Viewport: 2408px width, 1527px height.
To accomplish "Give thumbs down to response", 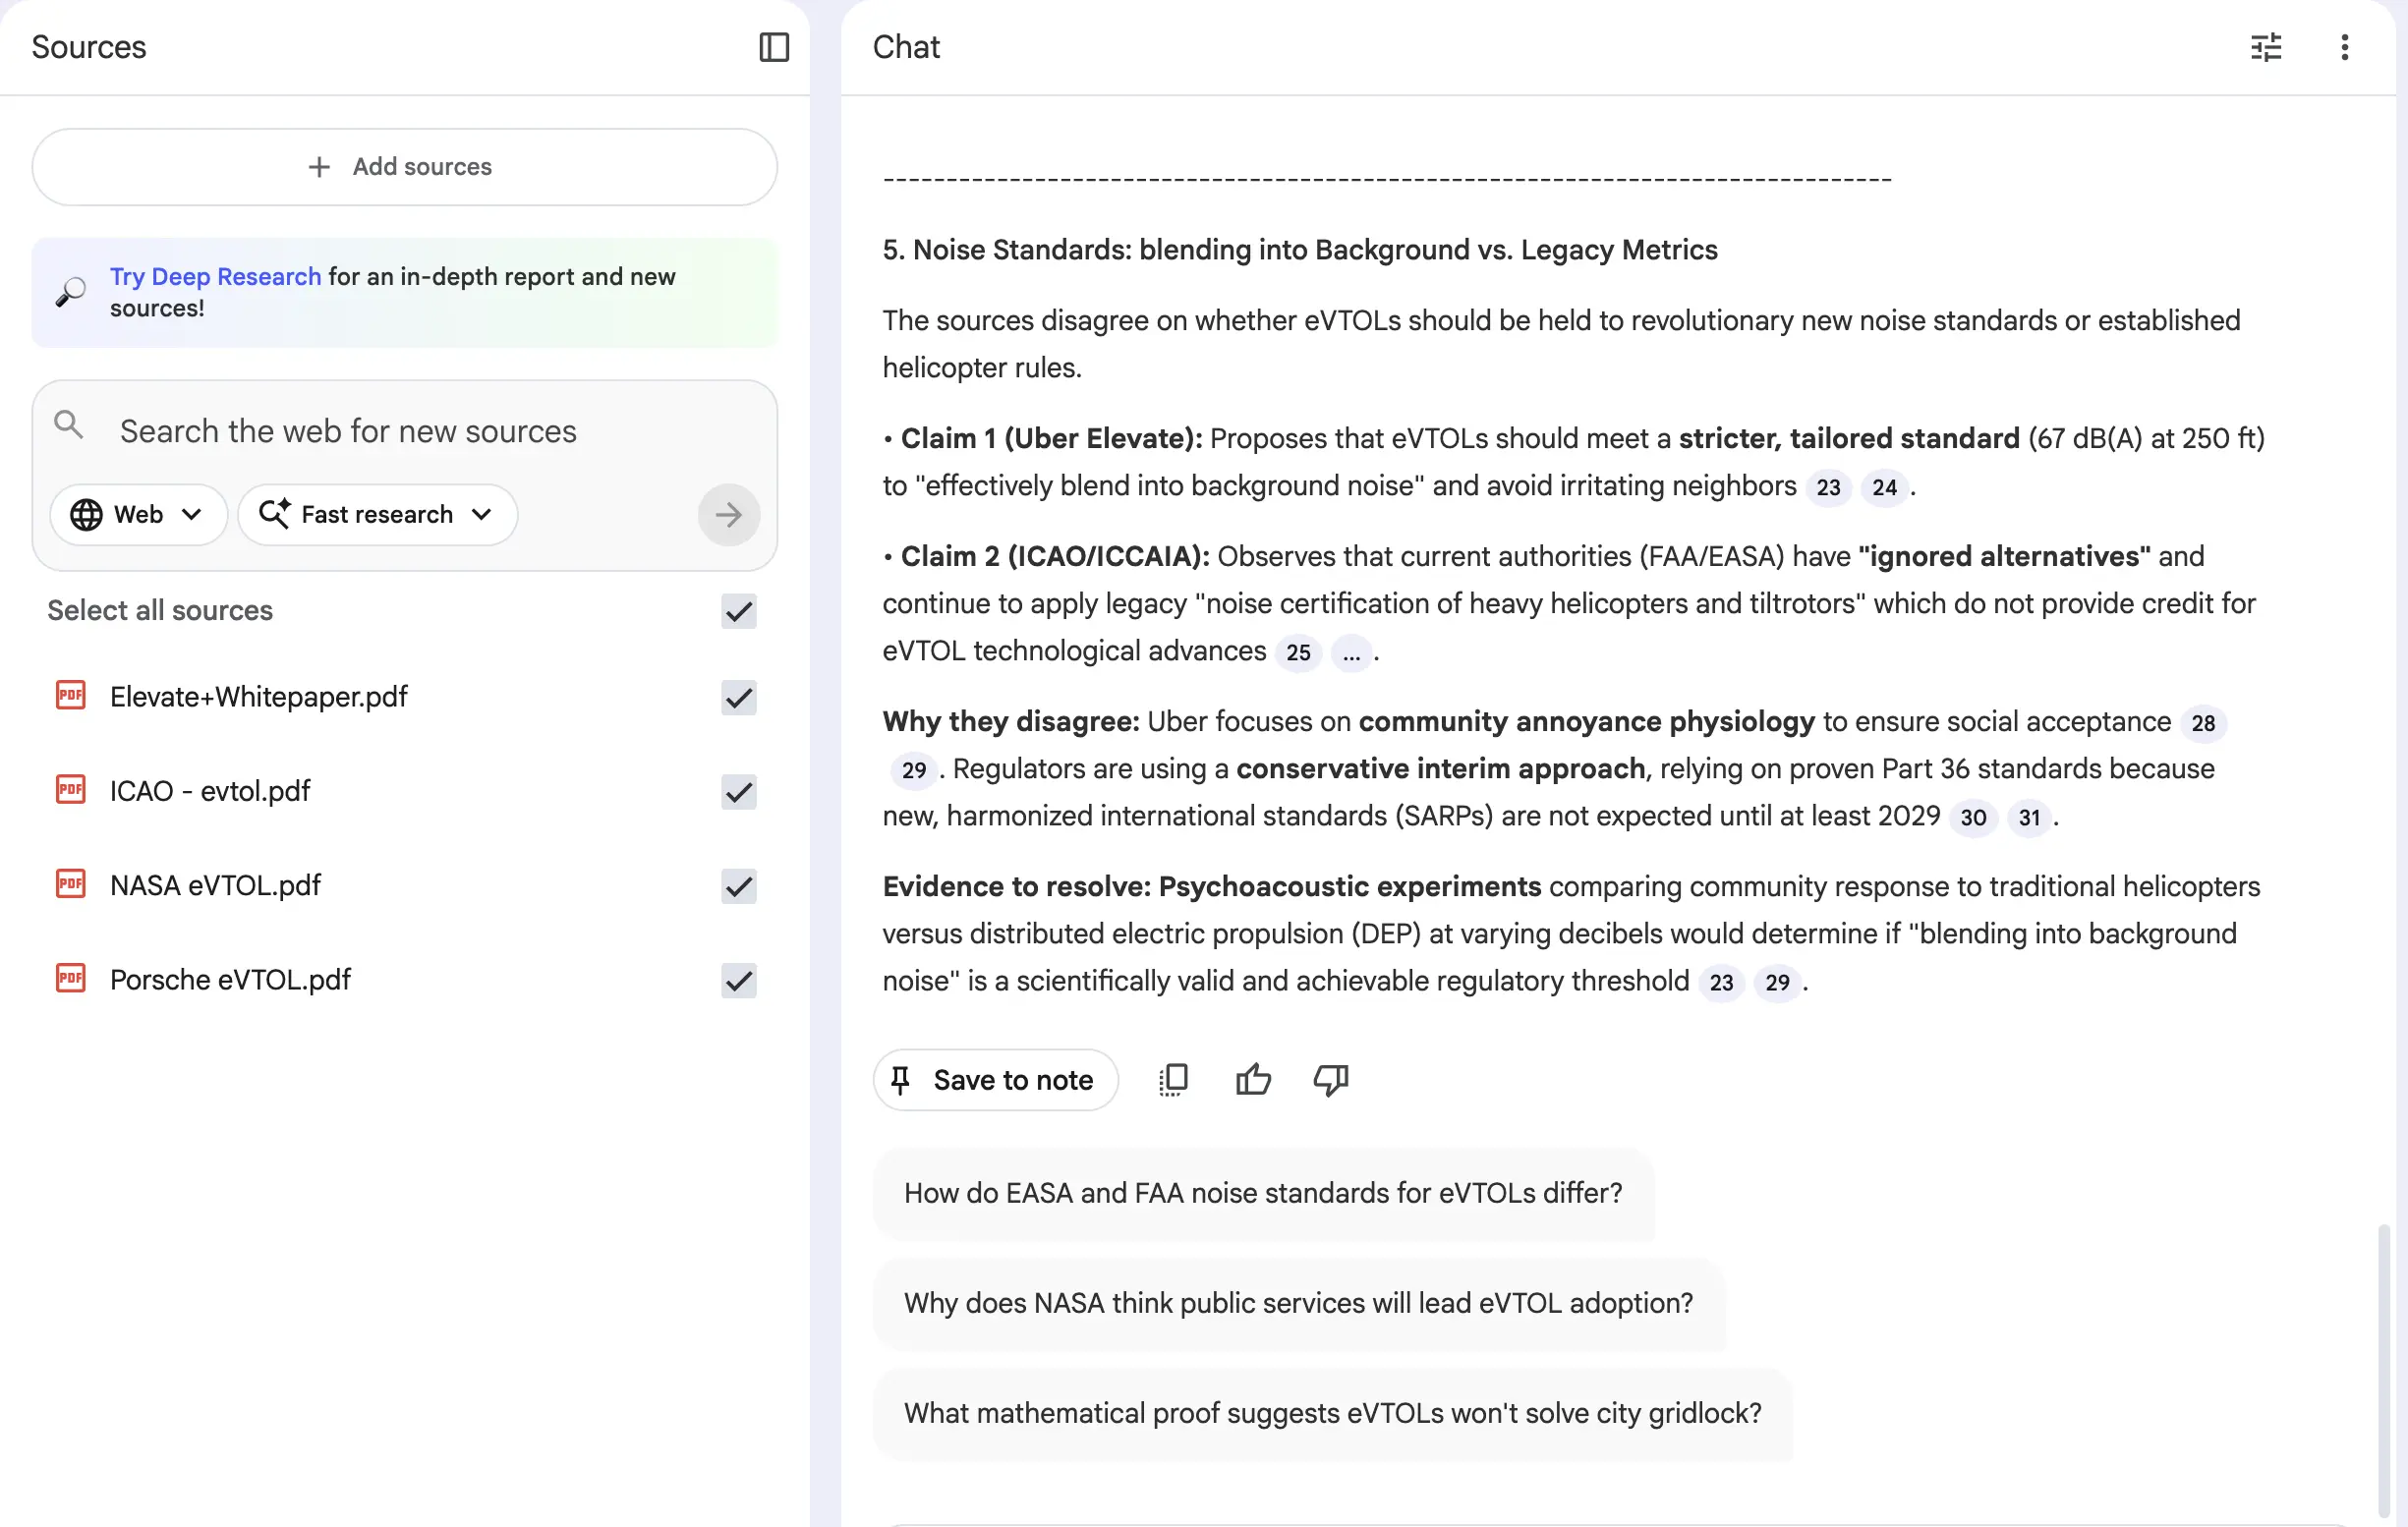I will point(1331,1080).
